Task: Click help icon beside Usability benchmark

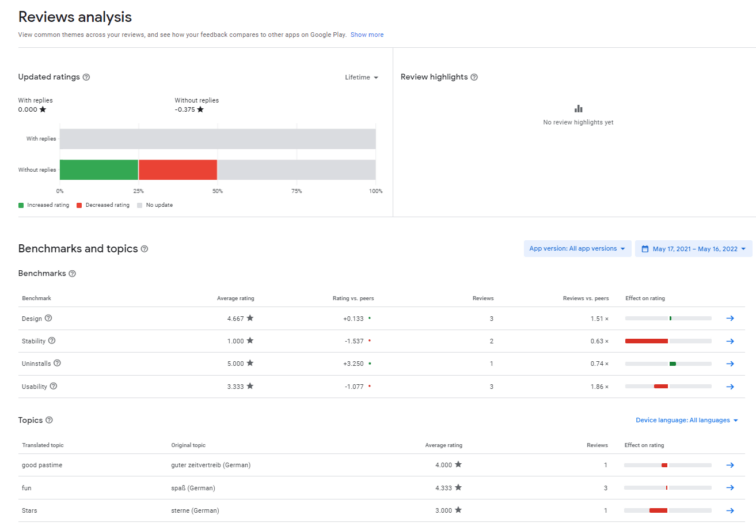Action: [x=53, y=386]
